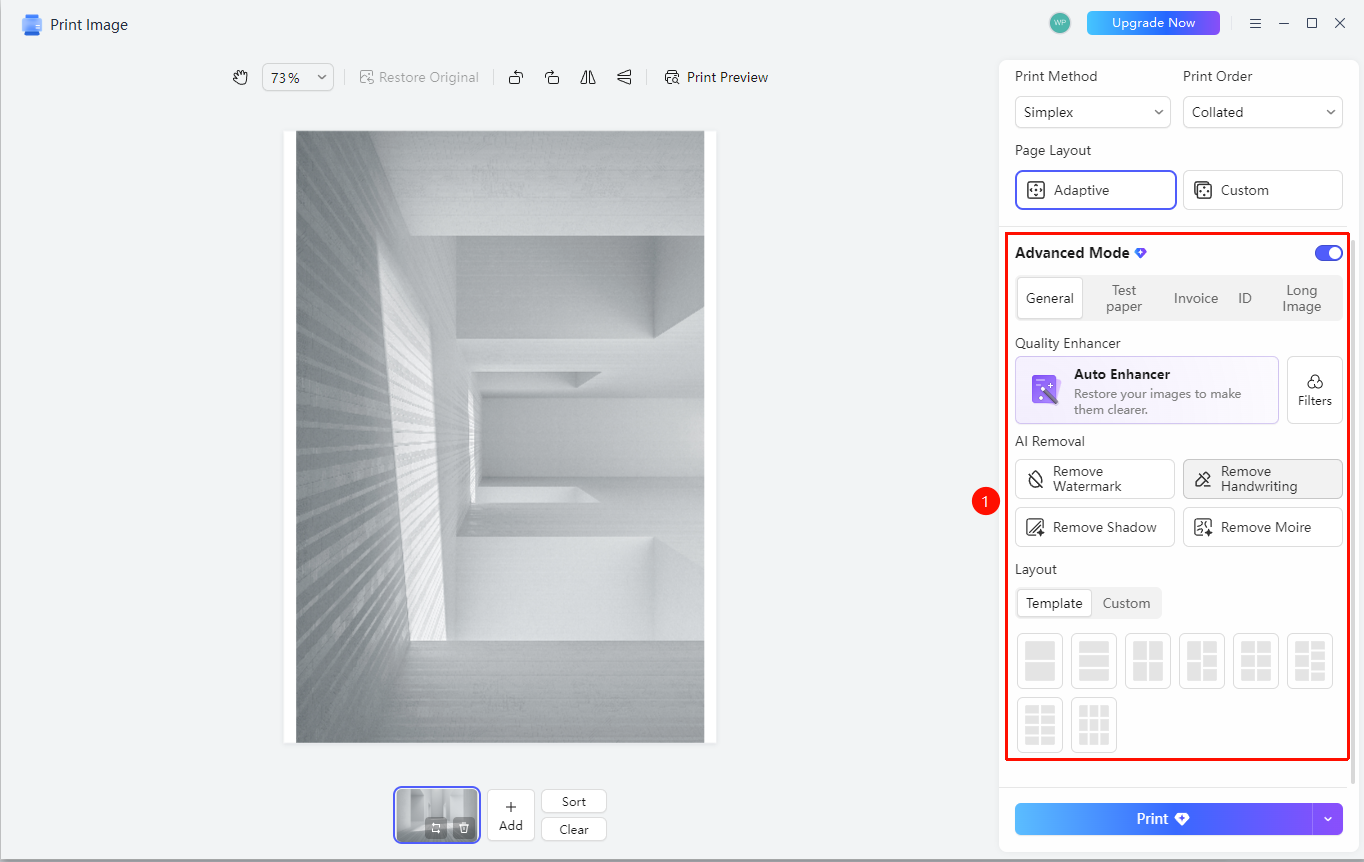
Task: Select General tab
Action: tap(1050, 298)
